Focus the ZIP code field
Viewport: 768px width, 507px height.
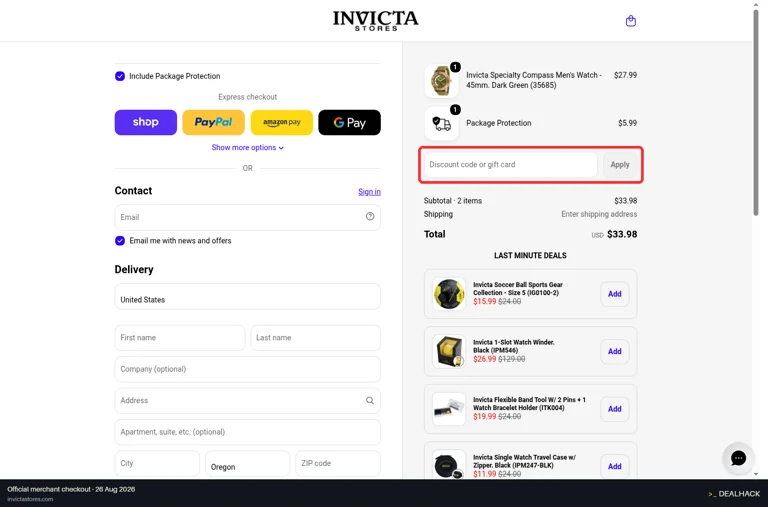coord(338,463)
